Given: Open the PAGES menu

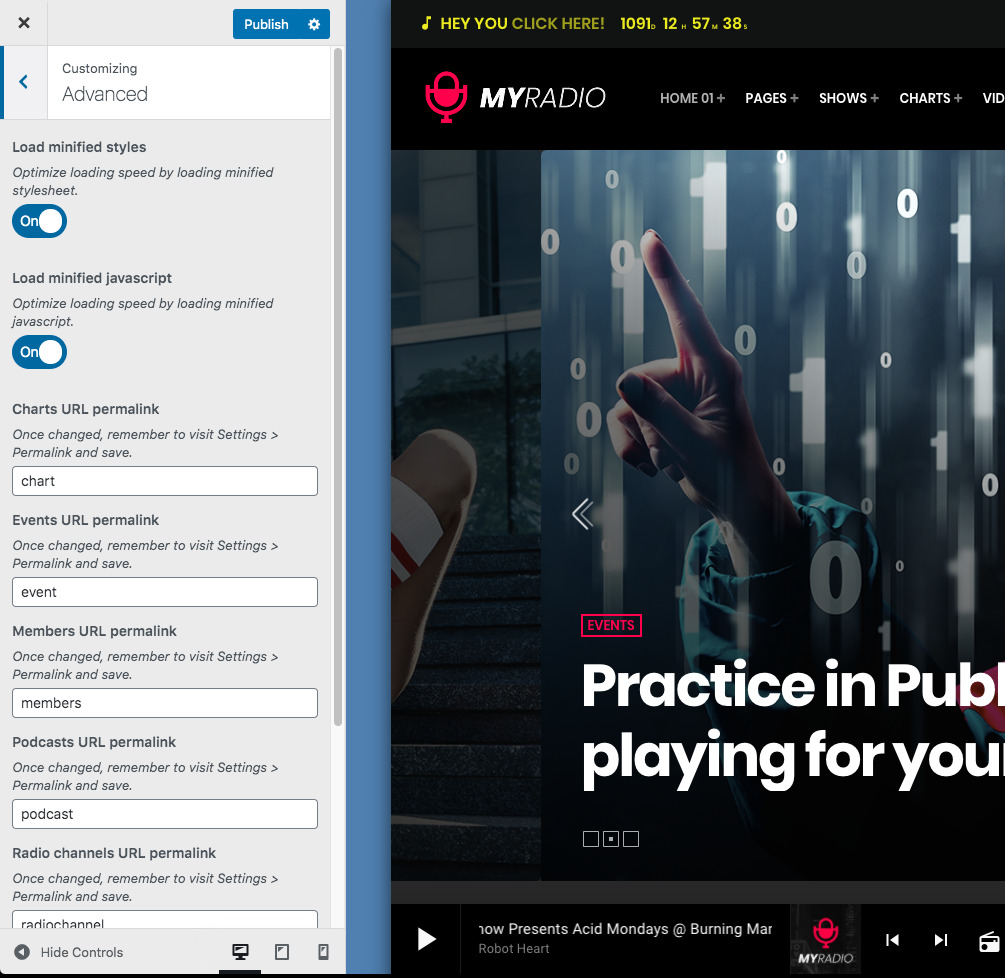Looking at the screenshot, I should point(765,98).
